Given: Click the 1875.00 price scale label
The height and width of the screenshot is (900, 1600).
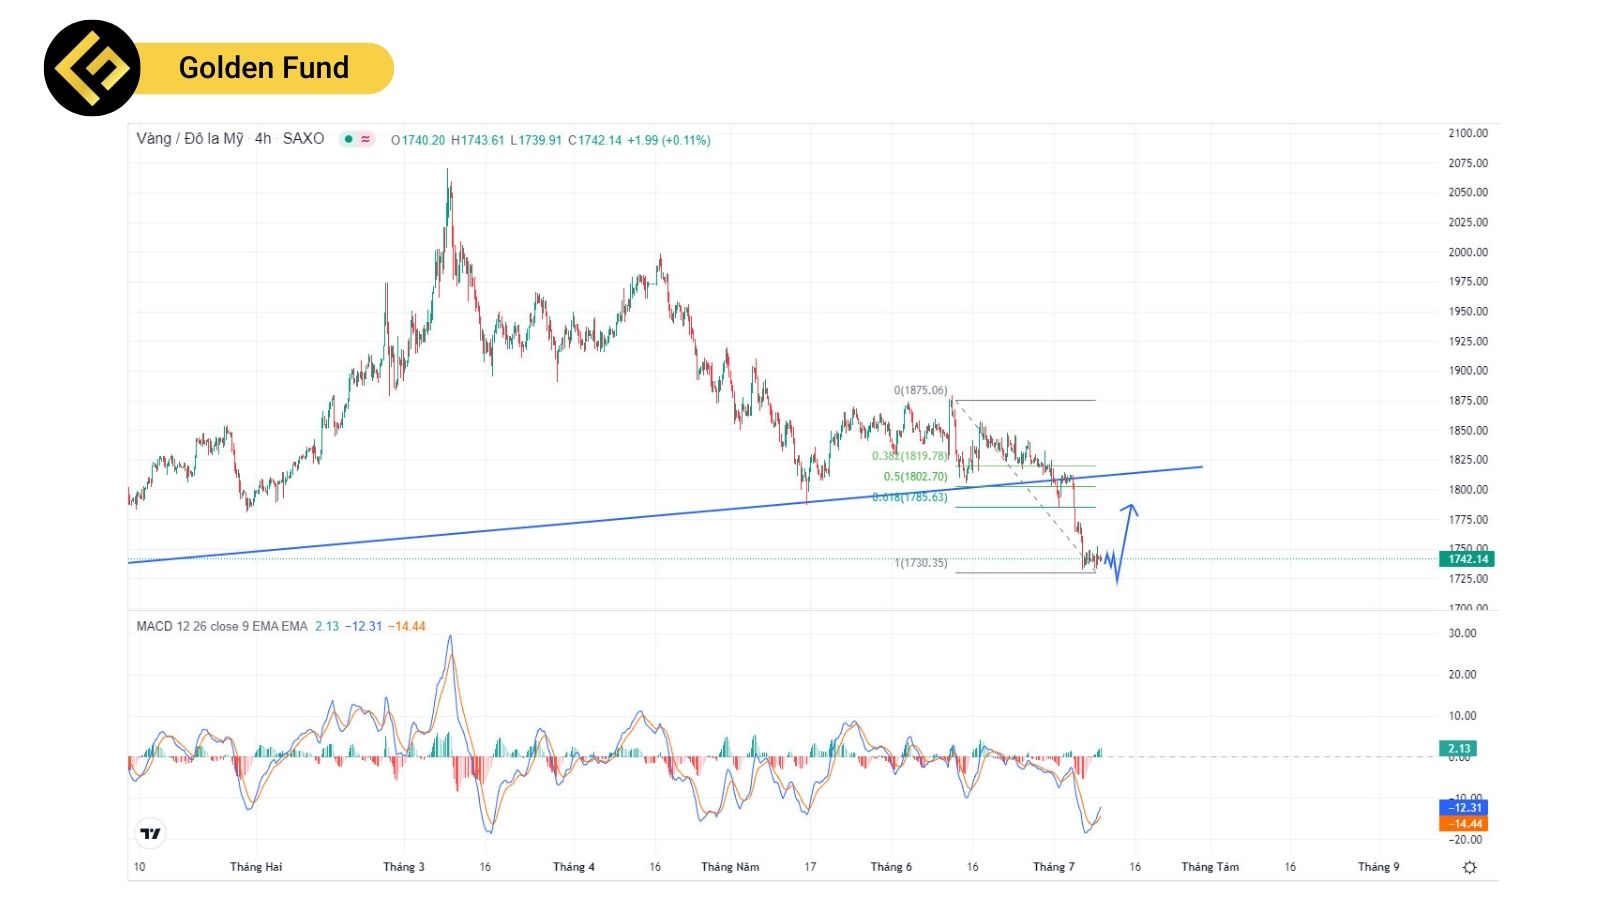Looking at the screenshot, I should pos(1468,400).
